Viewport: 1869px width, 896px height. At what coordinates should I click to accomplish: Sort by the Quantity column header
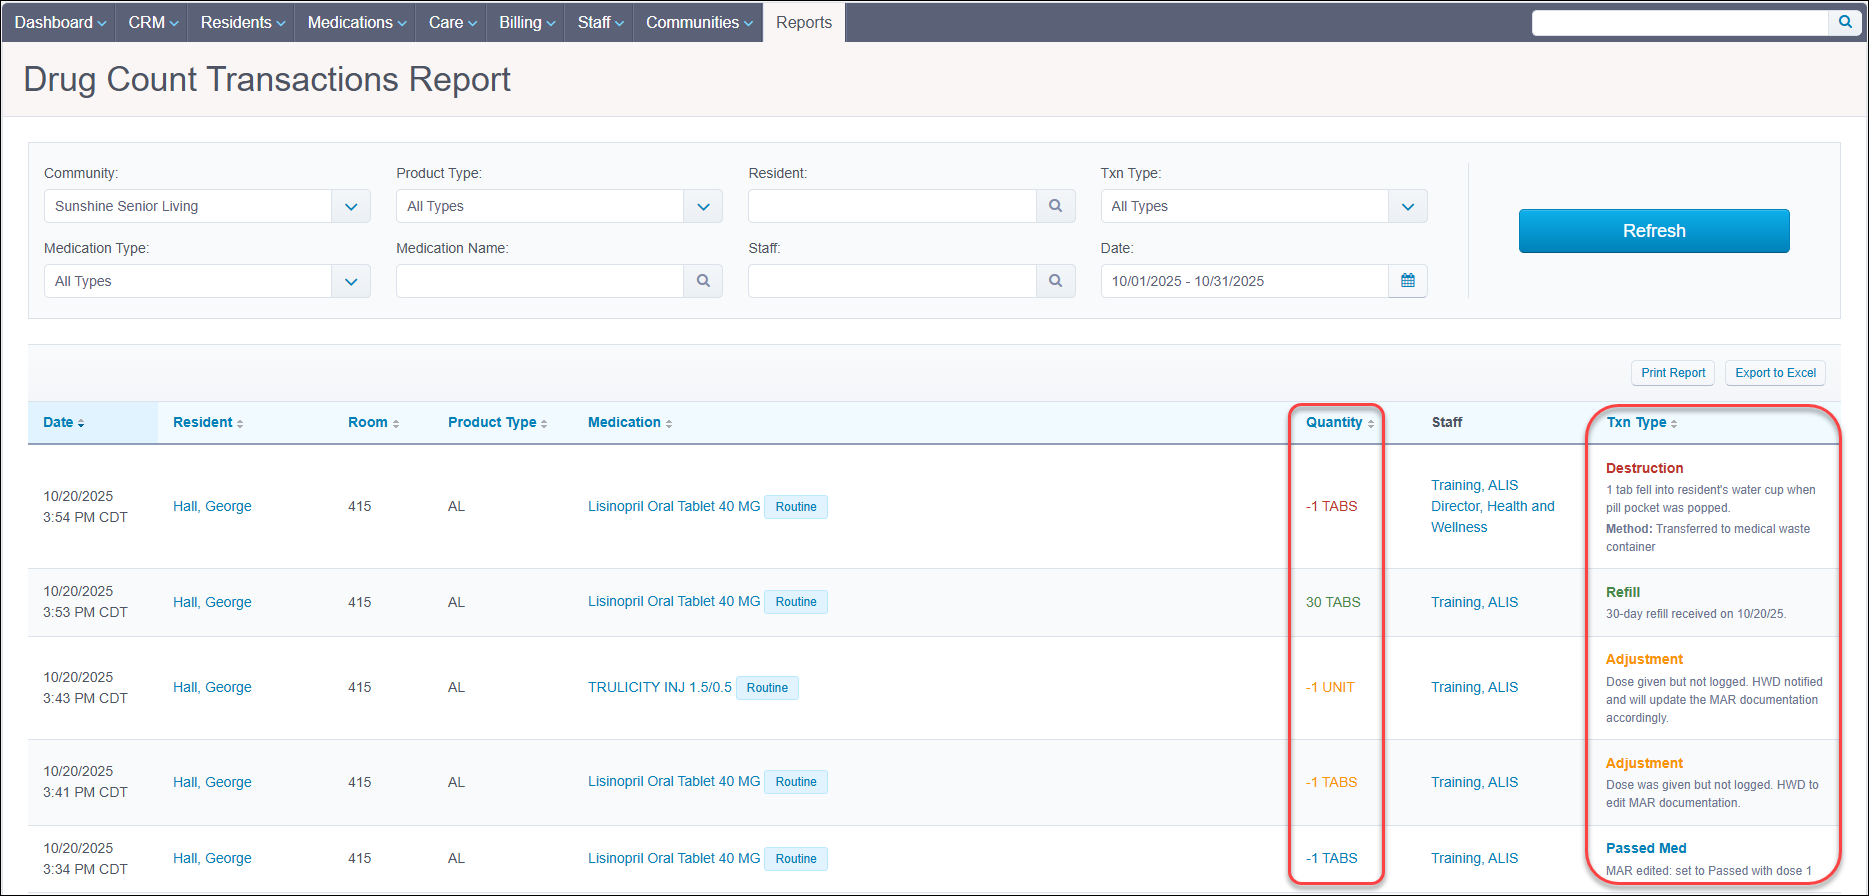(1339, 422)
